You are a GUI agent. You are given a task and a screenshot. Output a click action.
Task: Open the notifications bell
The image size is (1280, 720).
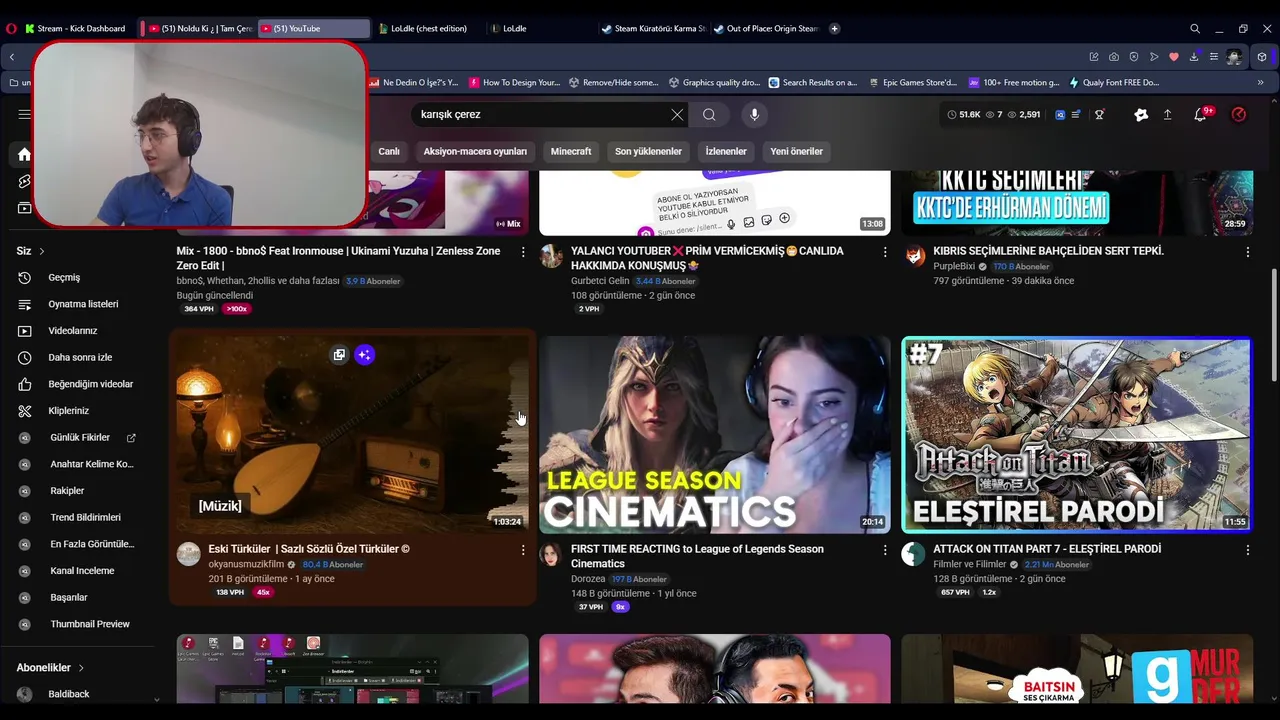point(1201,114)
